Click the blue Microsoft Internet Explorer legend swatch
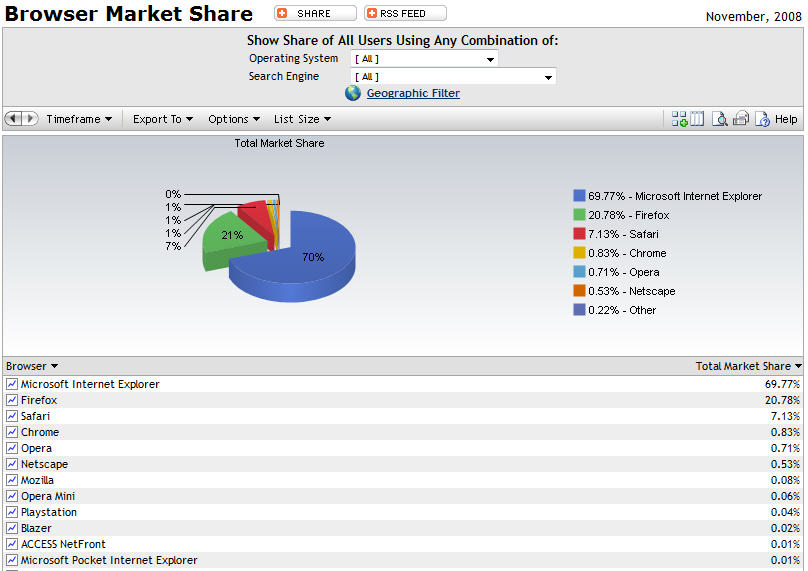Viewport: 808px width, 571px height. coord(579,196)
